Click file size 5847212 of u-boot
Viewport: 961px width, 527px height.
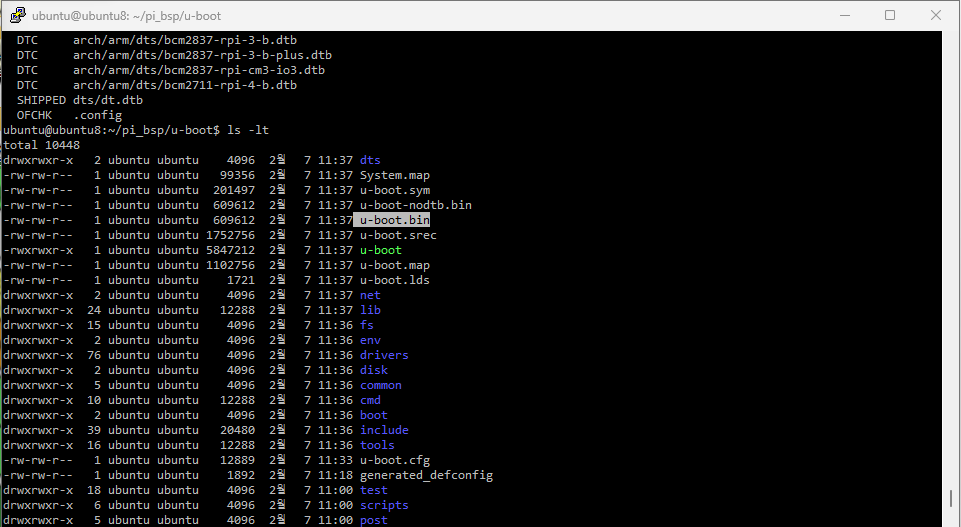(x=230, y=250)
